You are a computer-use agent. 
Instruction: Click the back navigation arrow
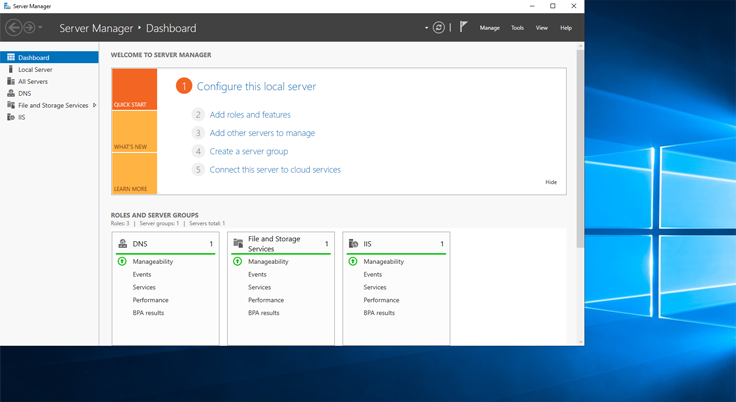tap(14, 28)
